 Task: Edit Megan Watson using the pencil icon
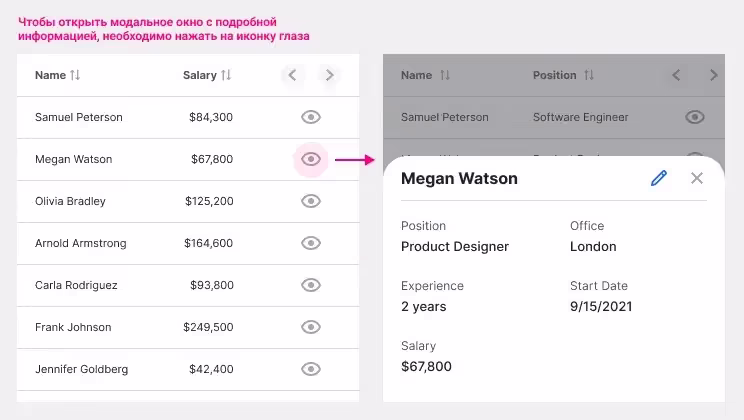(658, 178)
